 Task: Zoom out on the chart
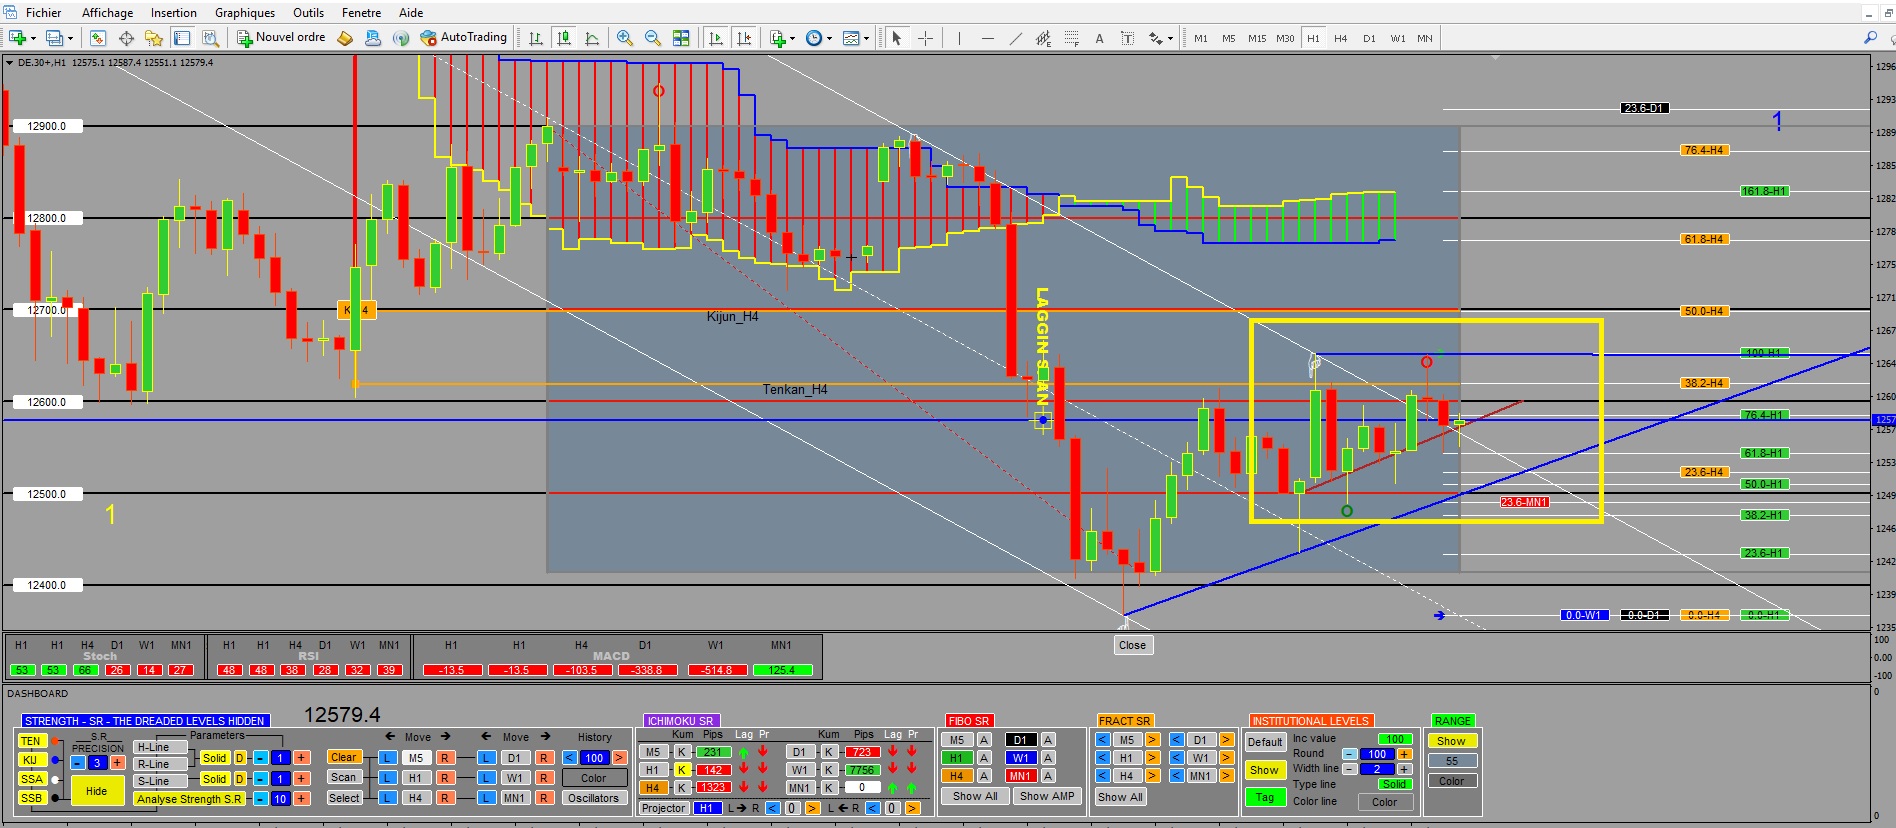(x=653, y=38)
